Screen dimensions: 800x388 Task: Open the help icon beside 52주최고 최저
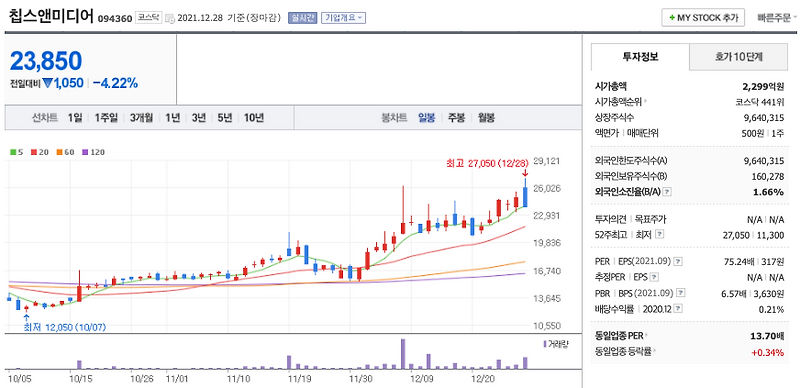pos(659,234)
